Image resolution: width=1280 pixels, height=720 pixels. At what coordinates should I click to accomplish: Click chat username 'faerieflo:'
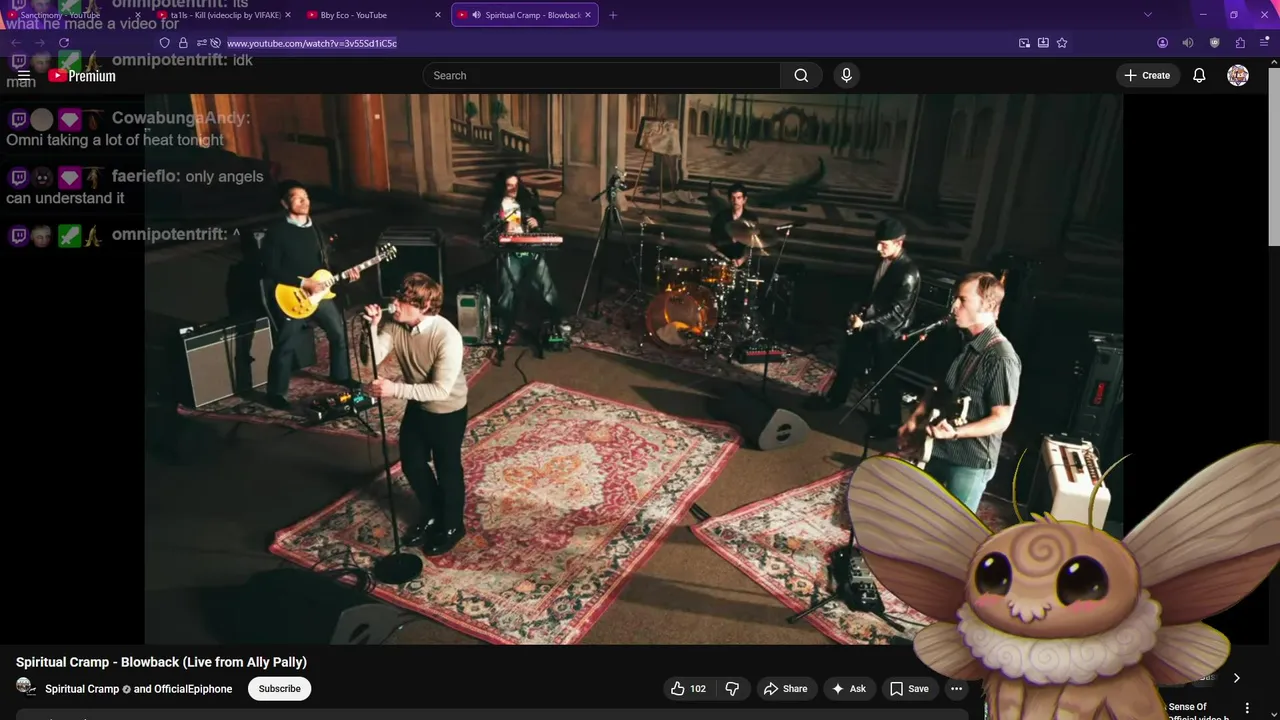(x=146, y=177)
